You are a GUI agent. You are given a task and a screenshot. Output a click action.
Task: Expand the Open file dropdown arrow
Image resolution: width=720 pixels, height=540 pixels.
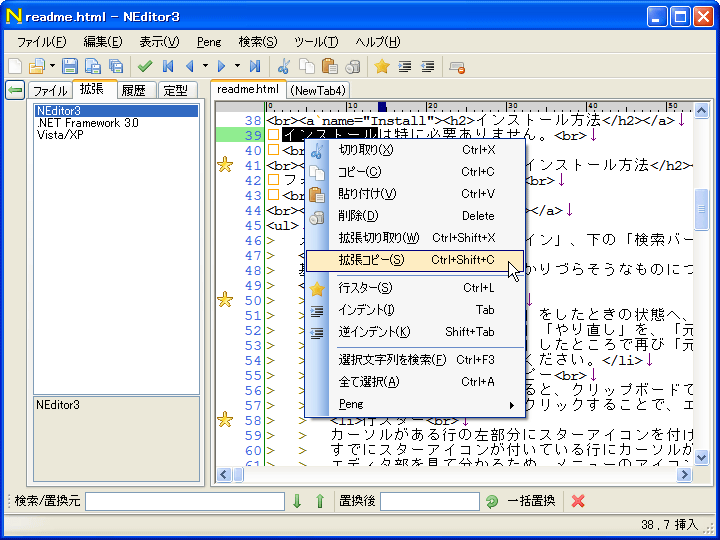(x=52, y=67)
